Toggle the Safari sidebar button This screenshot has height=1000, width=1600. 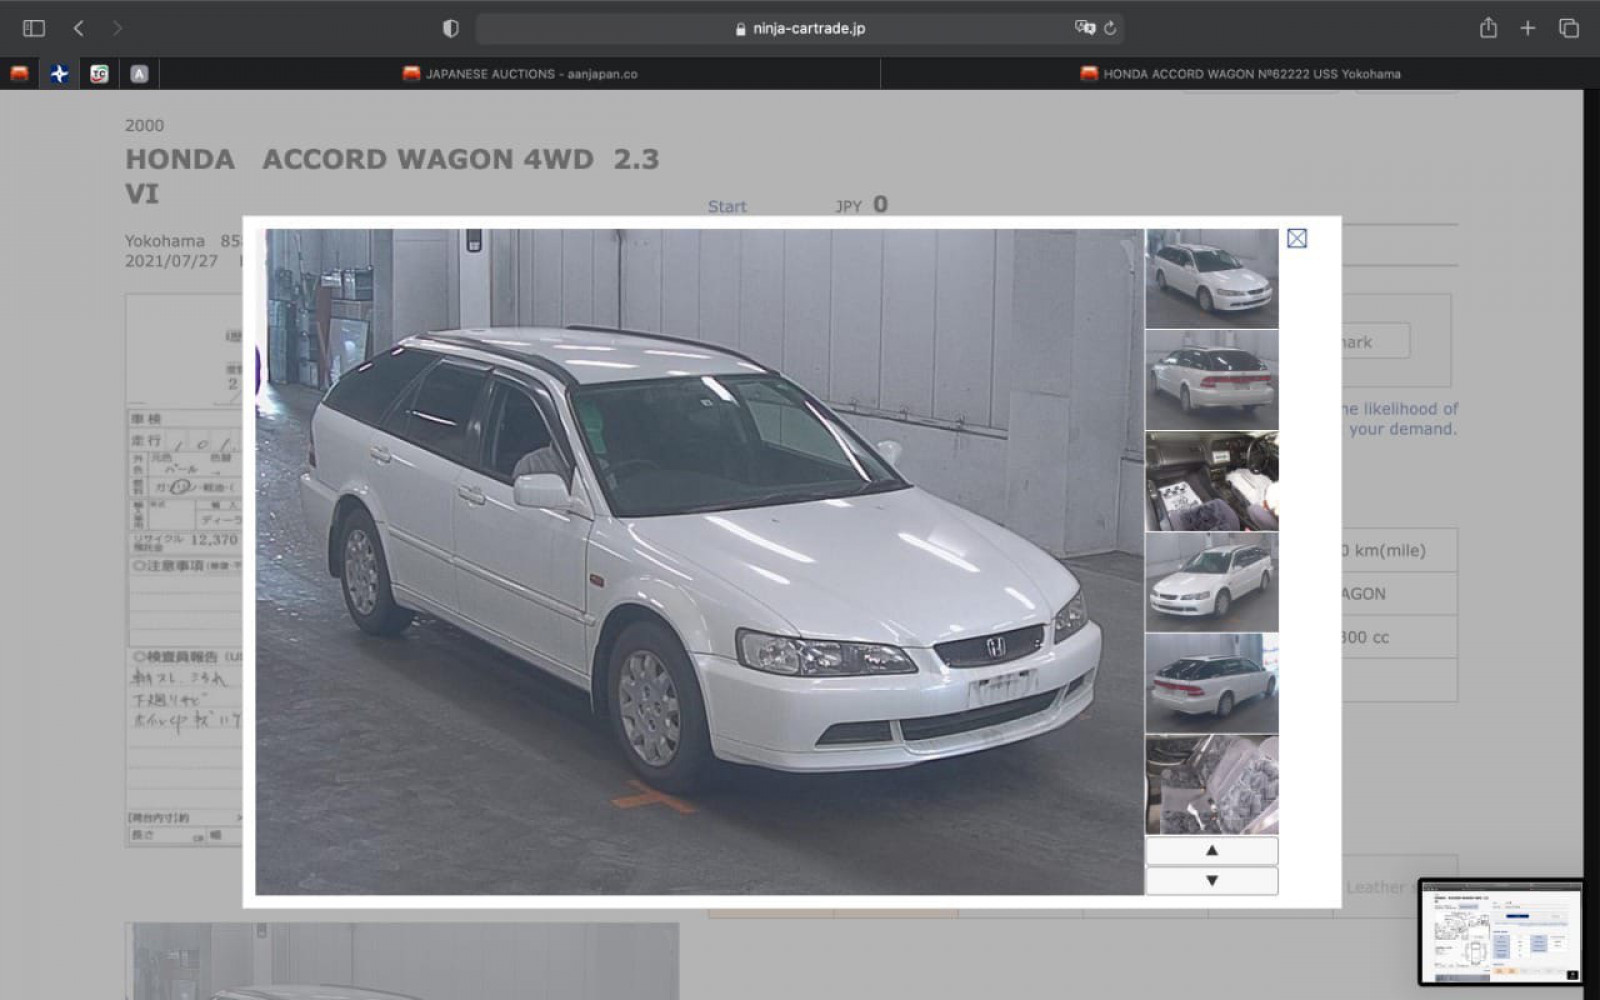point(34,28)
